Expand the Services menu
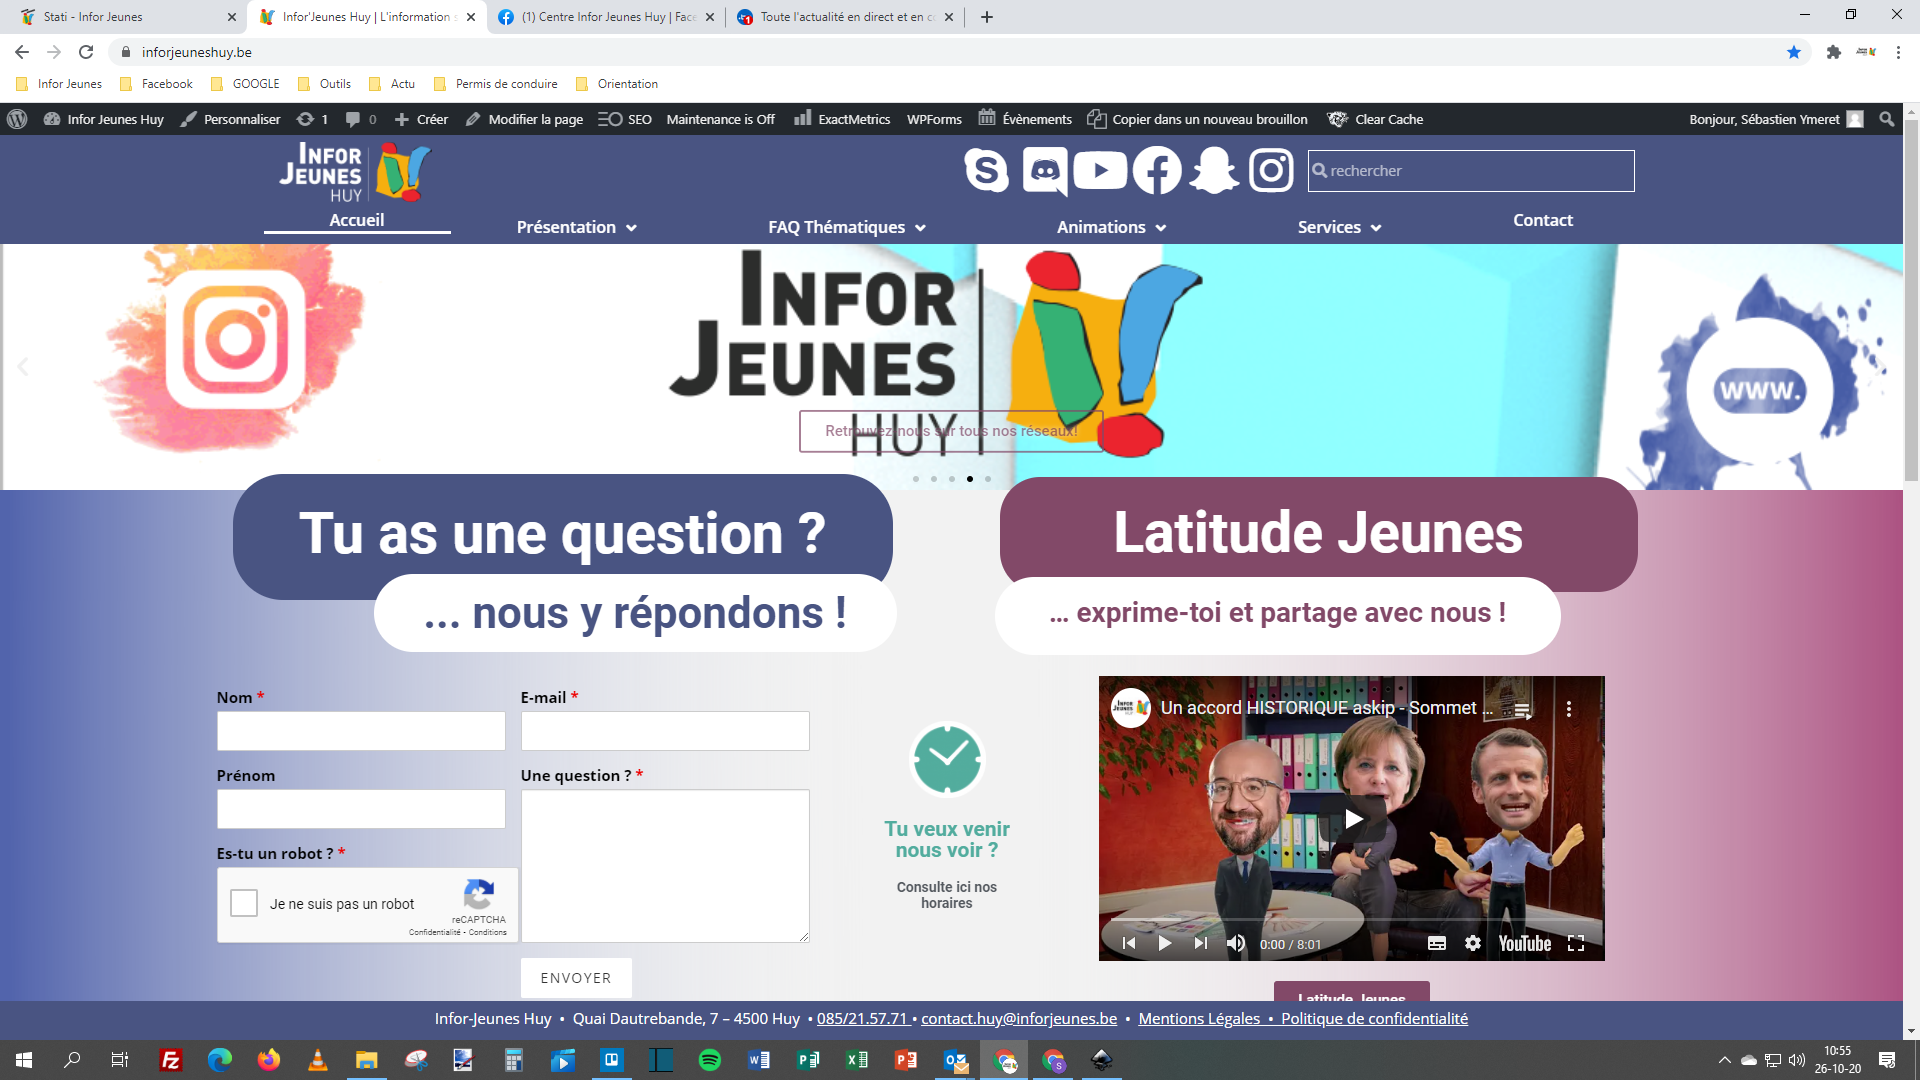The image size is (1920, 1080). point(1340,227)
